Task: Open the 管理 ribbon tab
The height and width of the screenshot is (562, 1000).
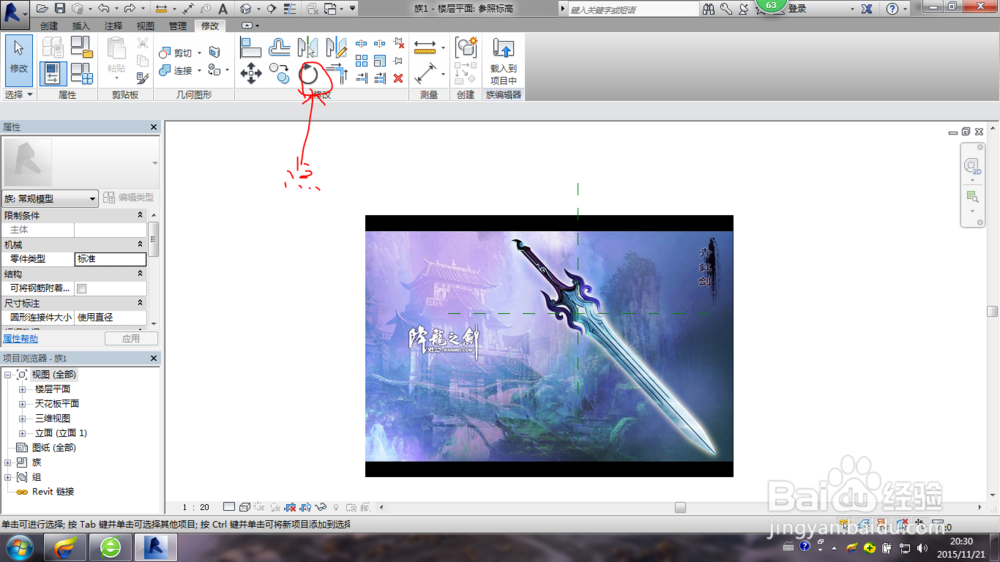Action: click(177, 26)
